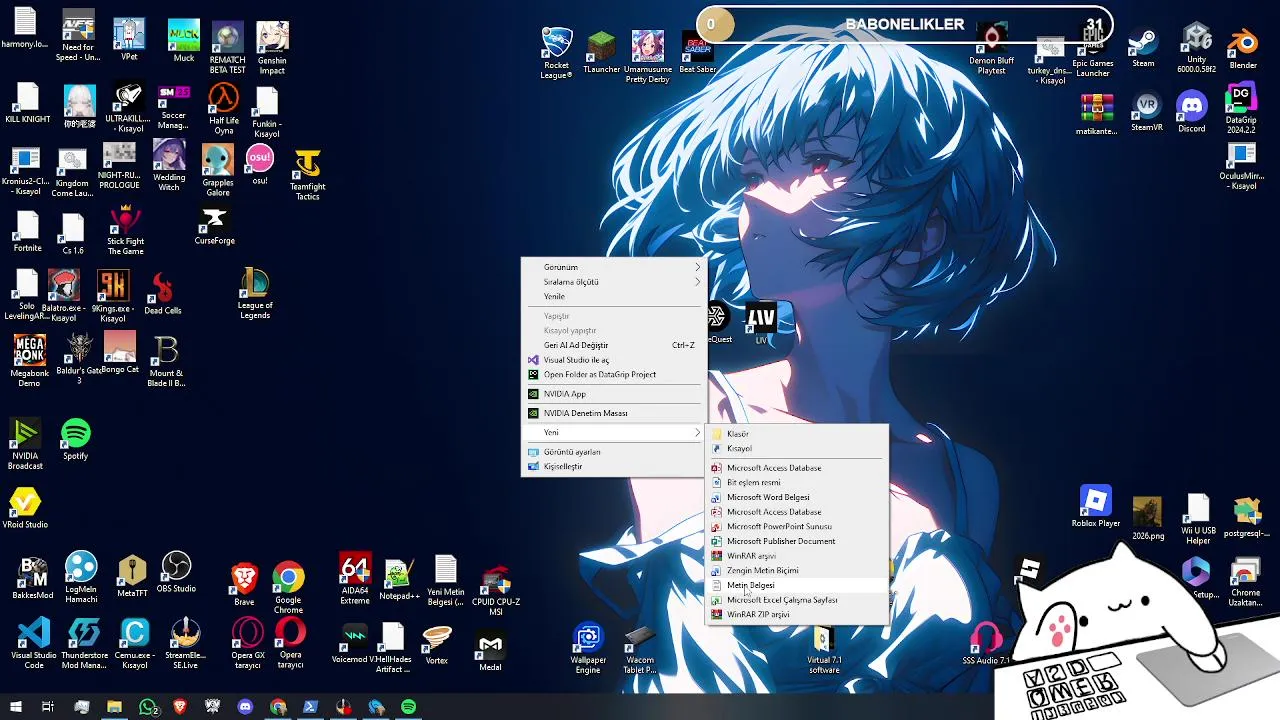Open NVIDIA App from context menu
Viewport: 1280px width, 720px height.
(613, 394)
